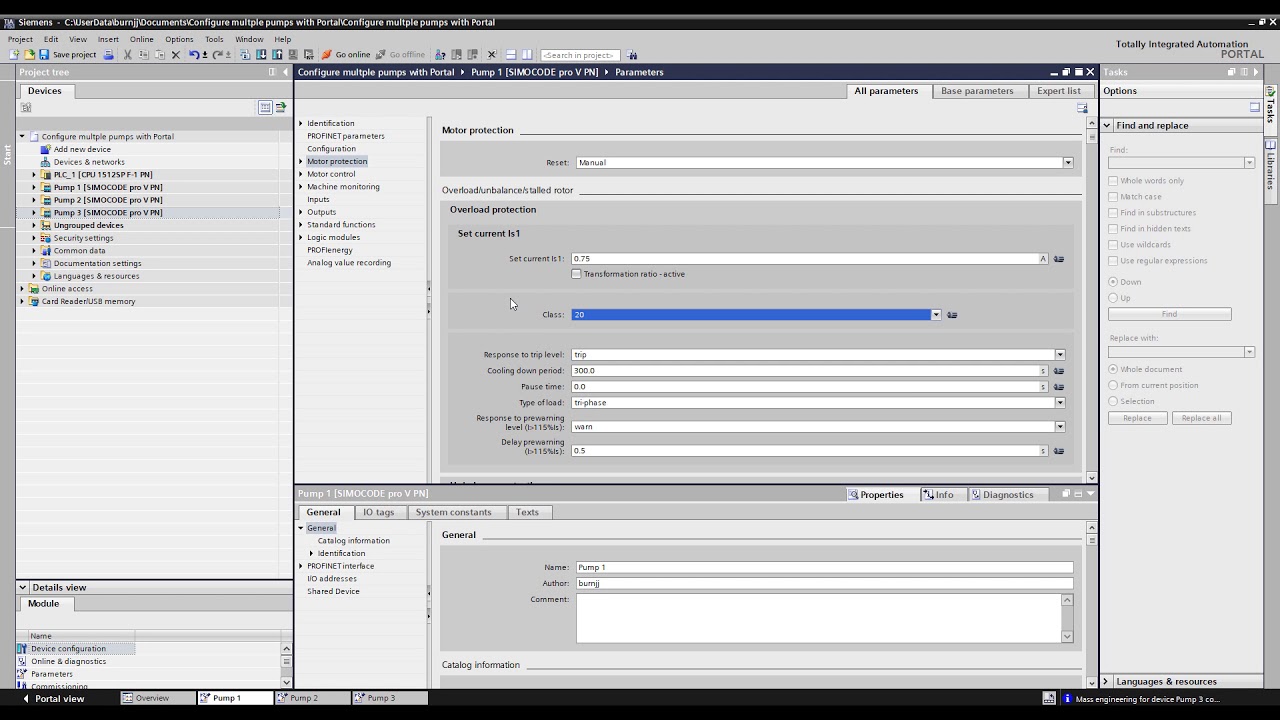The image size is (1280, 720).
Task: Click parameter area vertical scrollbar down arrow
Action: [1091, 478]
